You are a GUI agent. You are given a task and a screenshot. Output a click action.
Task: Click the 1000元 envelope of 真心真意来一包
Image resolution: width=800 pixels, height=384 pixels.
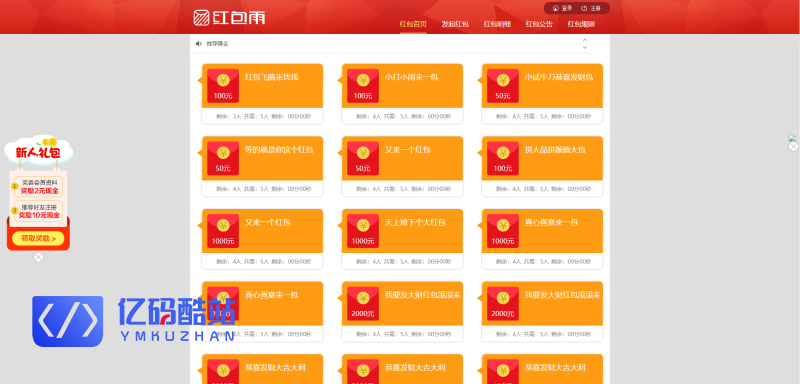click(503, 231)
